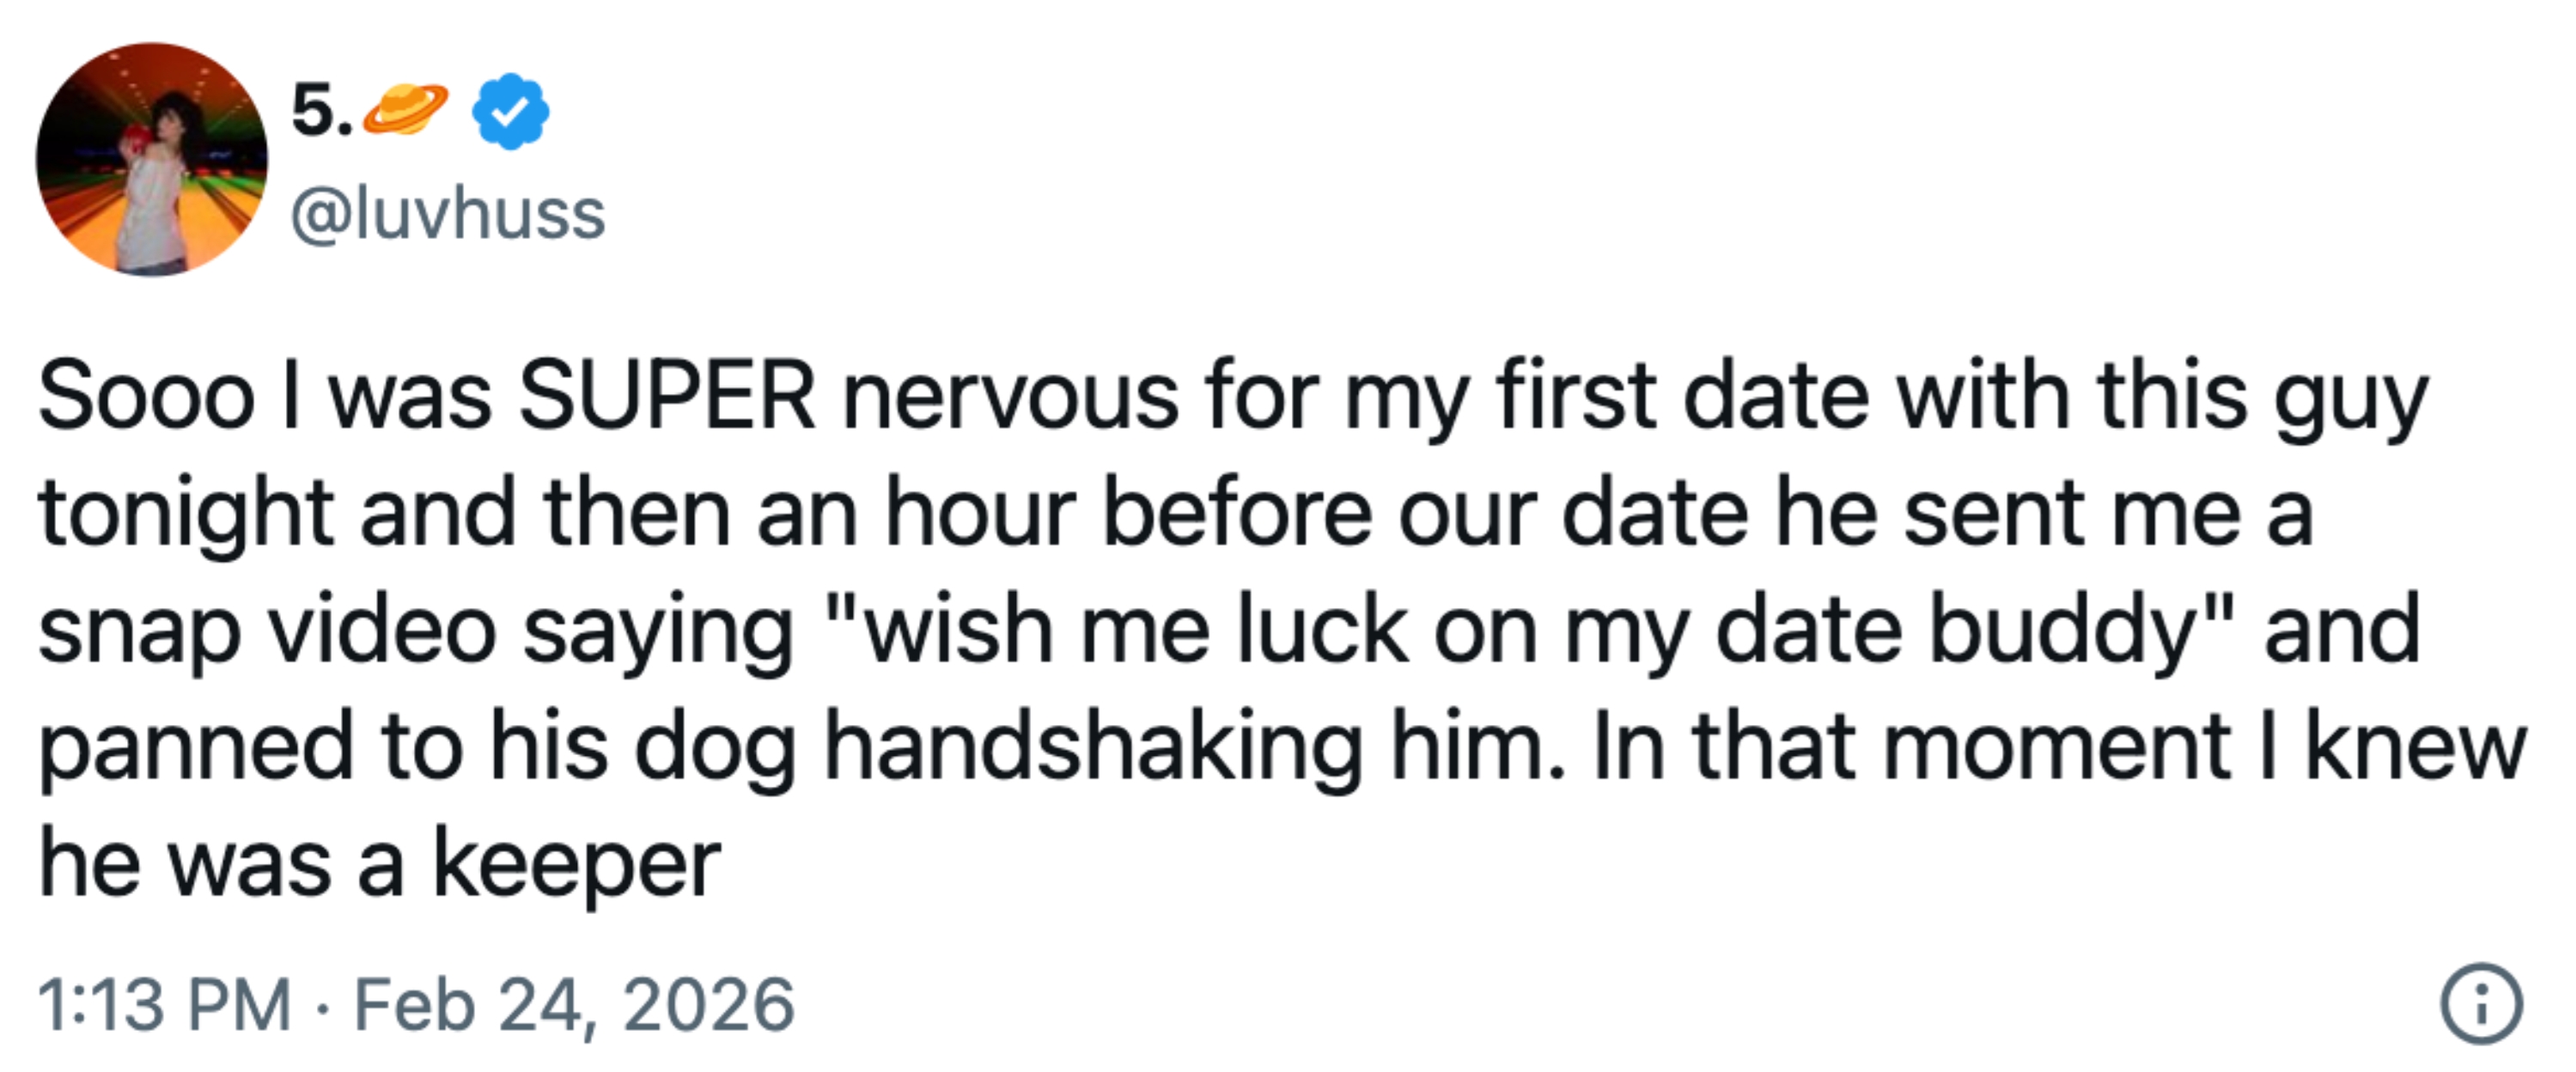Open the tweet info icon
The height and width of the screenshot is (1072, 2576).
pyautogui.click(x=2482, y=1004)
